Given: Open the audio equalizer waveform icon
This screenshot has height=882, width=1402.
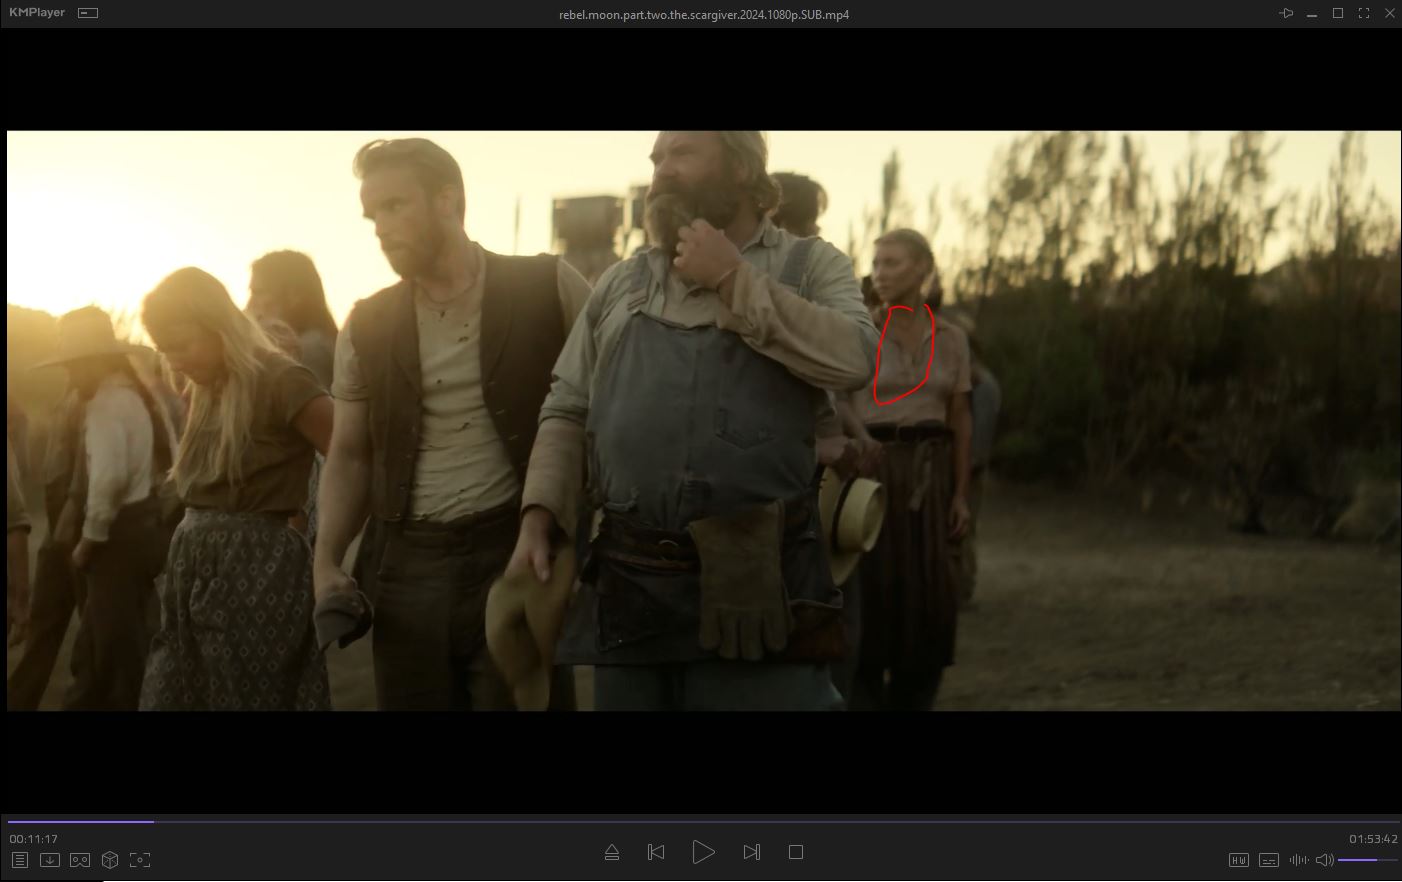Looking at the screenshot, I should point(1299,860).
